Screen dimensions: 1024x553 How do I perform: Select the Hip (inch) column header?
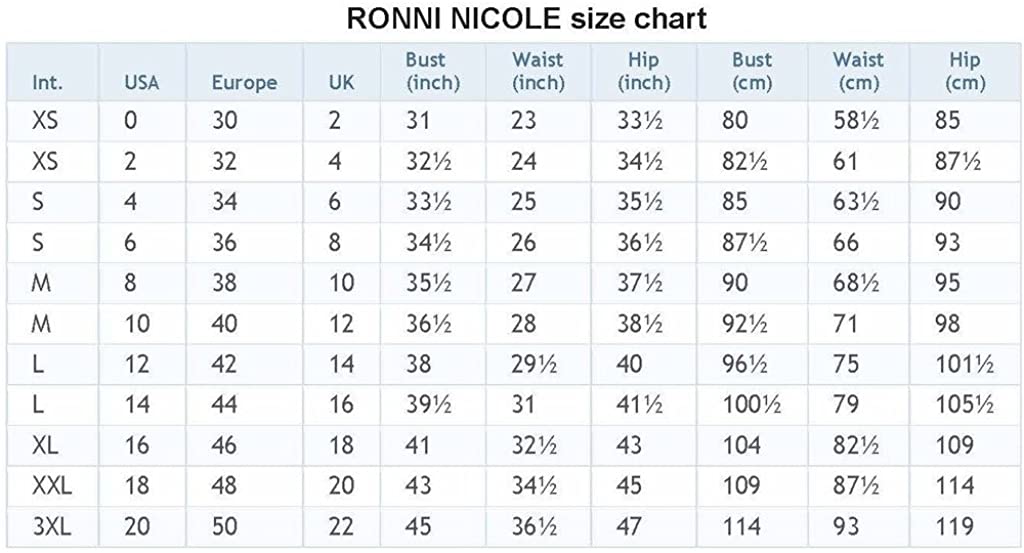(644, 71)
